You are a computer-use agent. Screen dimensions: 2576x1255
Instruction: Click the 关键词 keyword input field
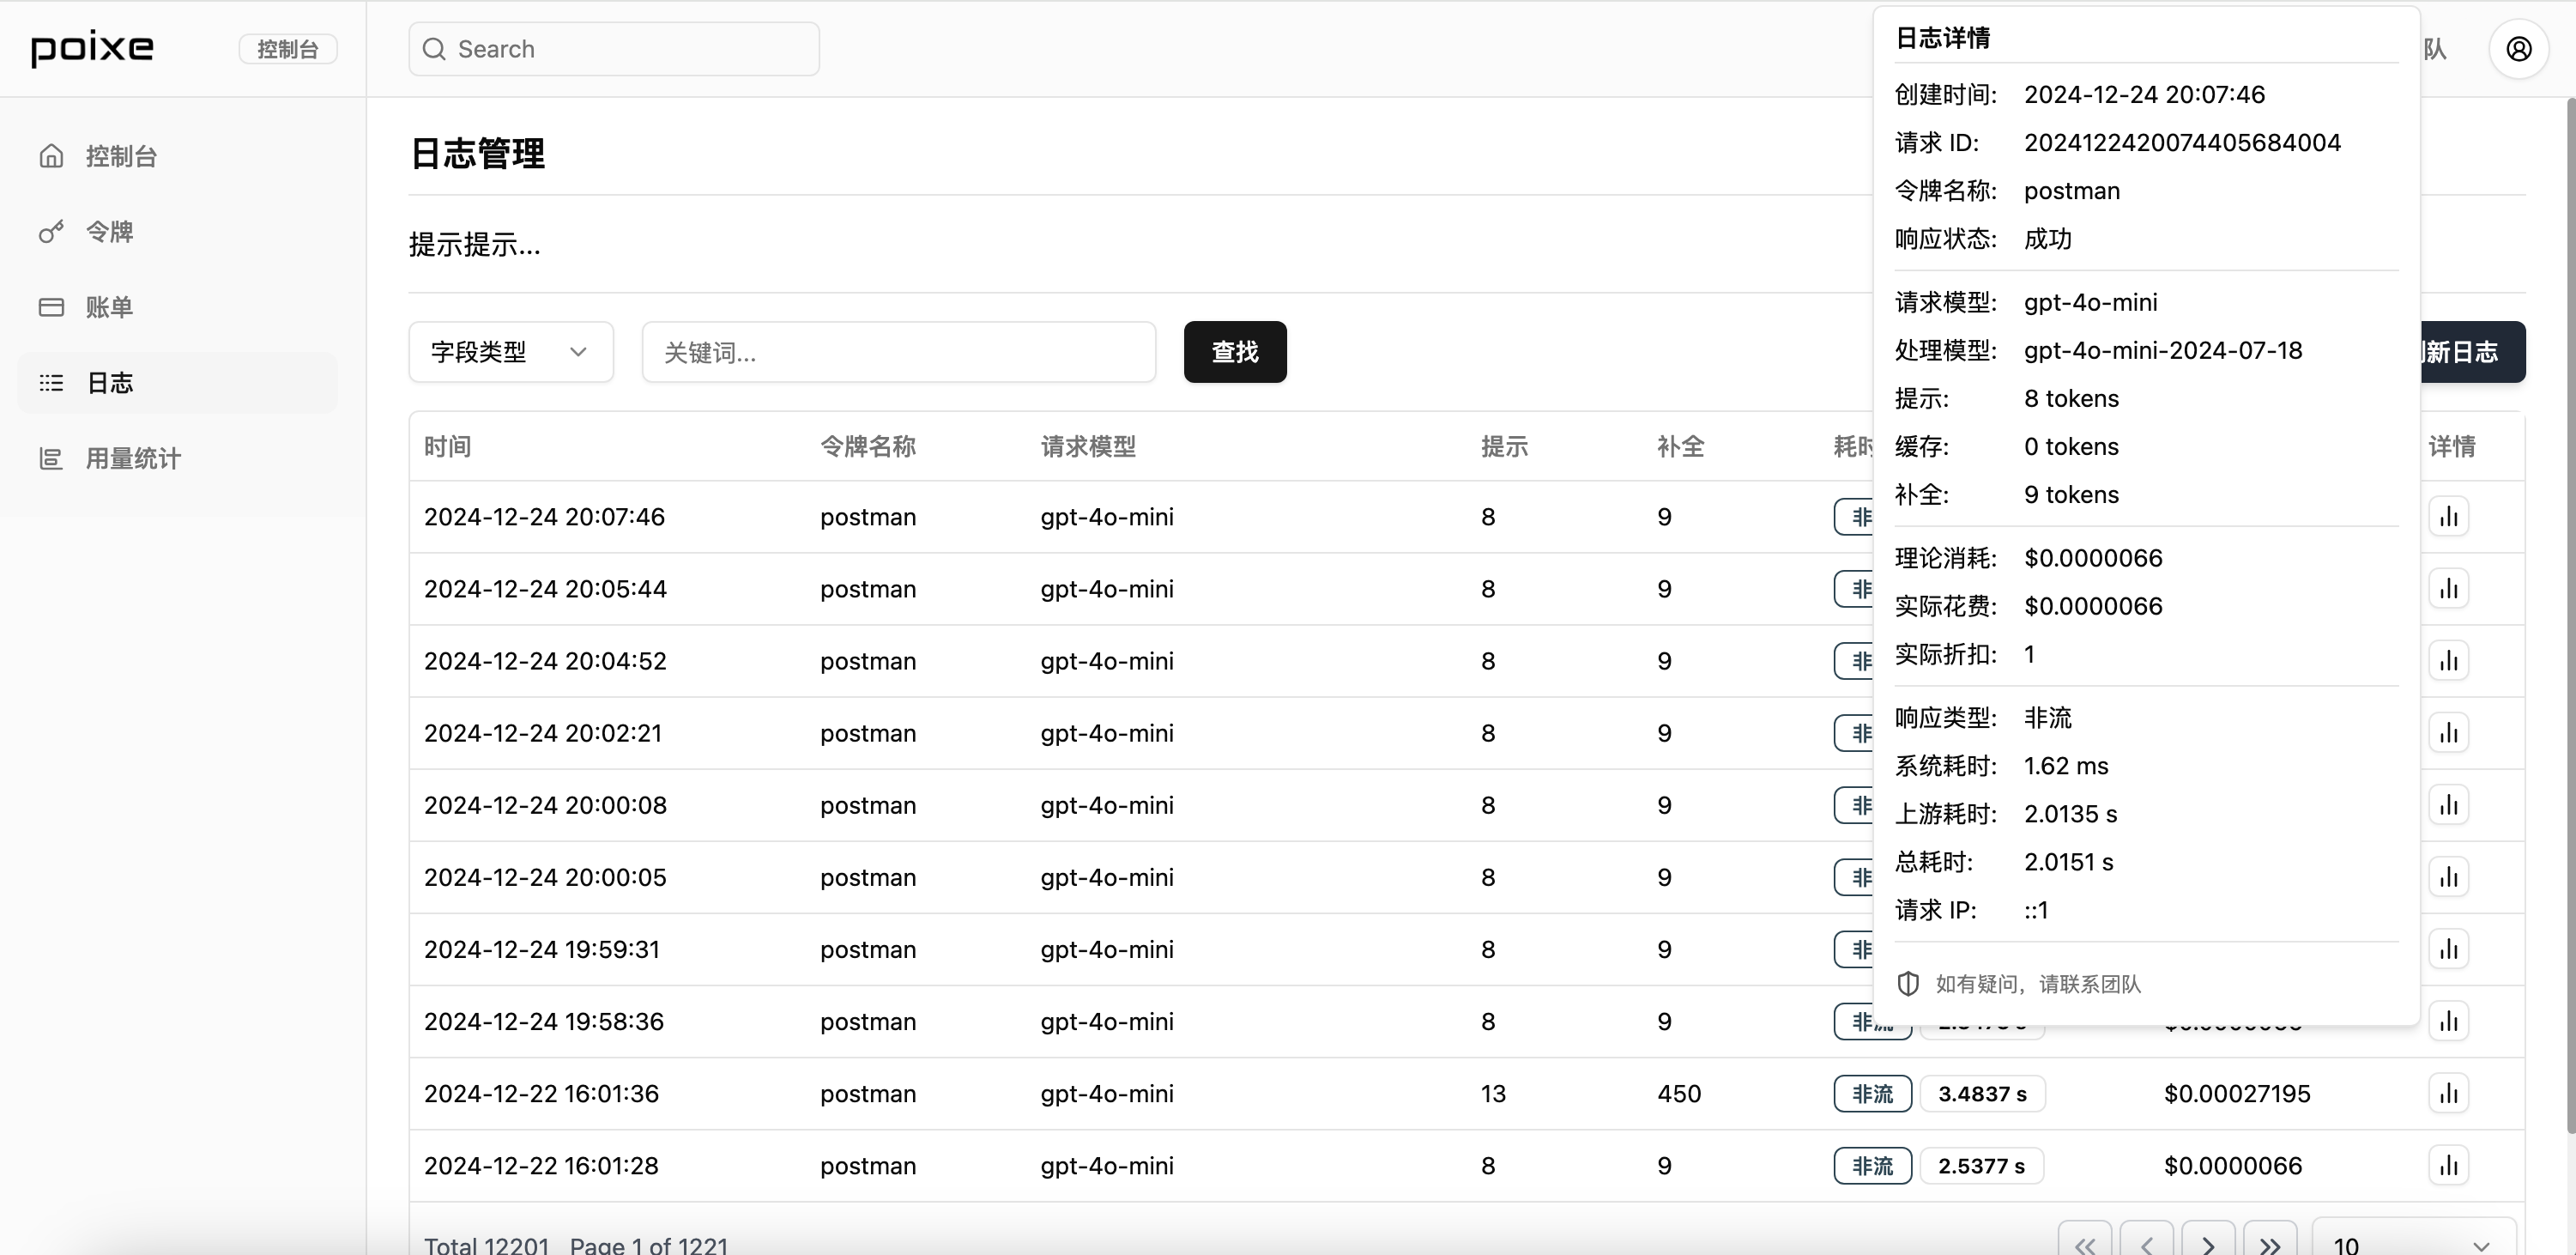point(898,352)
